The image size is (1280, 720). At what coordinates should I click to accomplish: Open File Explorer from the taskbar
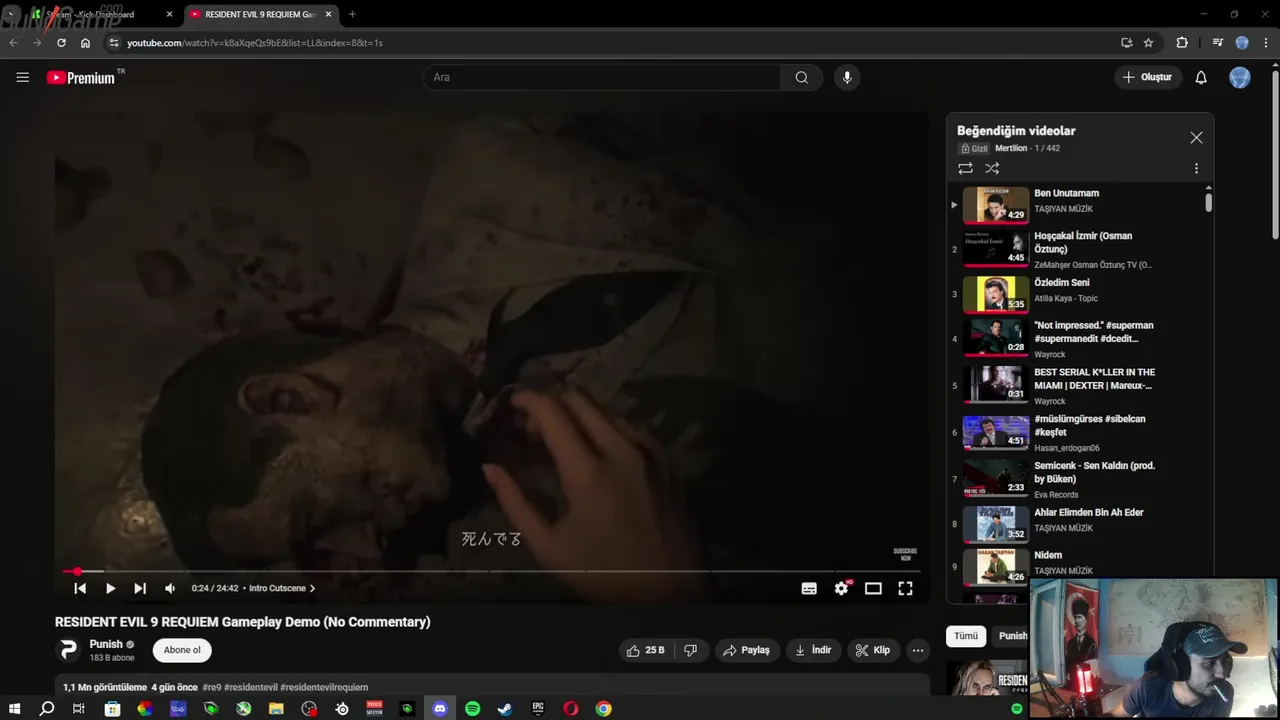click(x=276, y=709)
